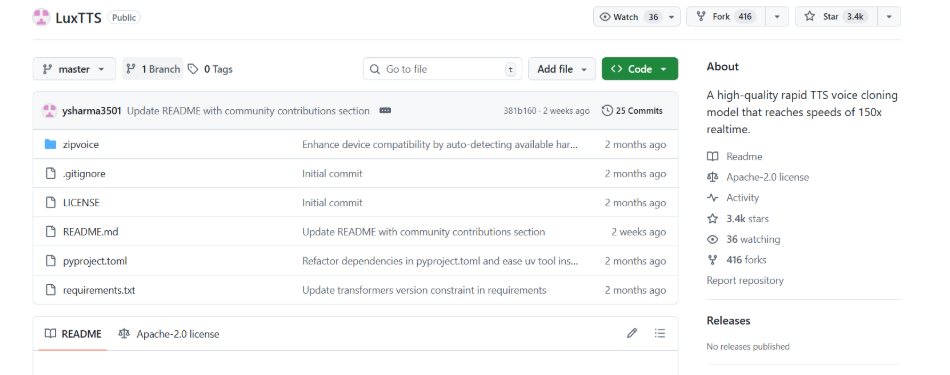
Task: Open README outline list icon
Action: point(660,333)
